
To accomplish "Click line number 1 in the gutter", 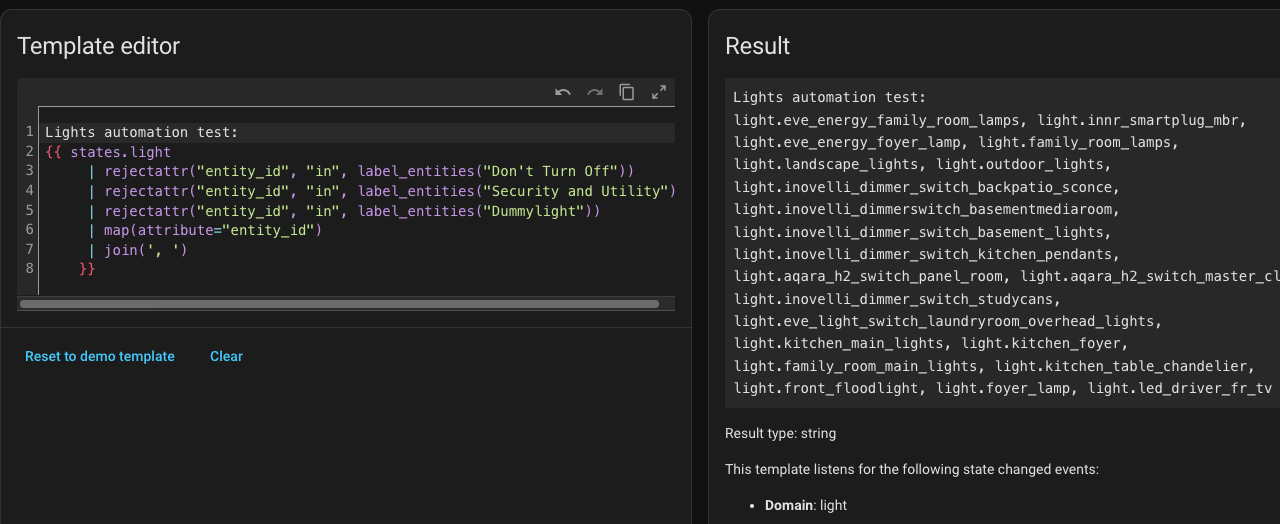I will tap(30, 132).
